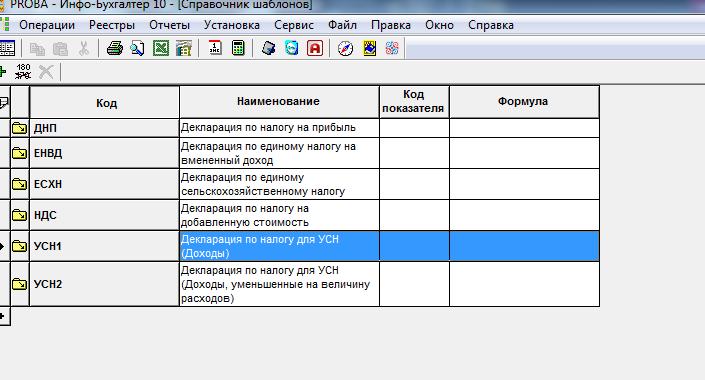Click the 180 renumber toolbar icon
The width and height of the screenshot is (705, 380).
point(23,72)
